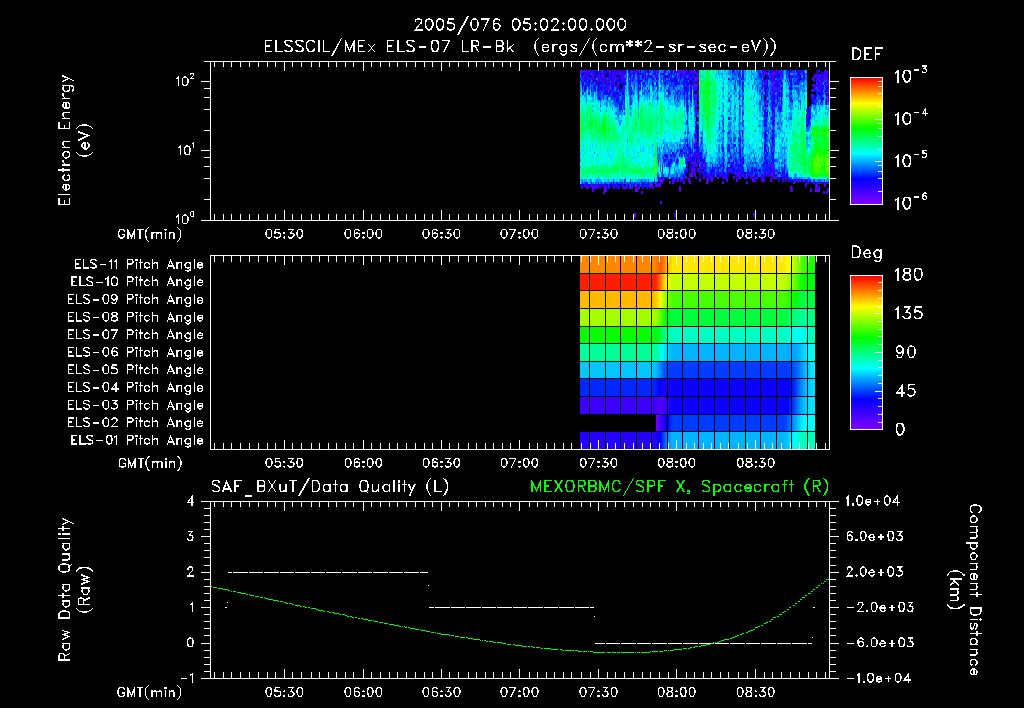Click the 3 tick on Raw Data Quality axis
The height and width of the screenshot is (708, 1024).
191,537
